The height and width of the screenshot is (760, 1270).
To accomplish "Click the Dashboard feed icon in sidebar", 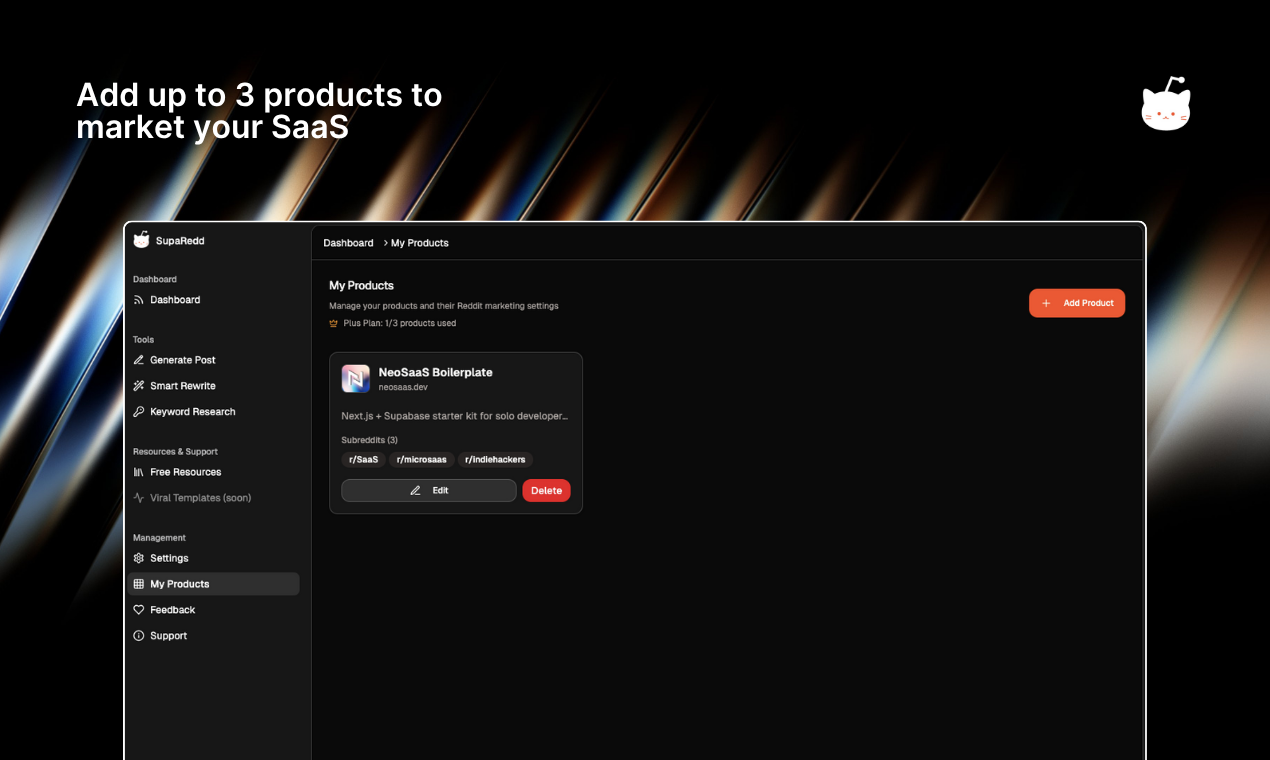I will point(139,300).
